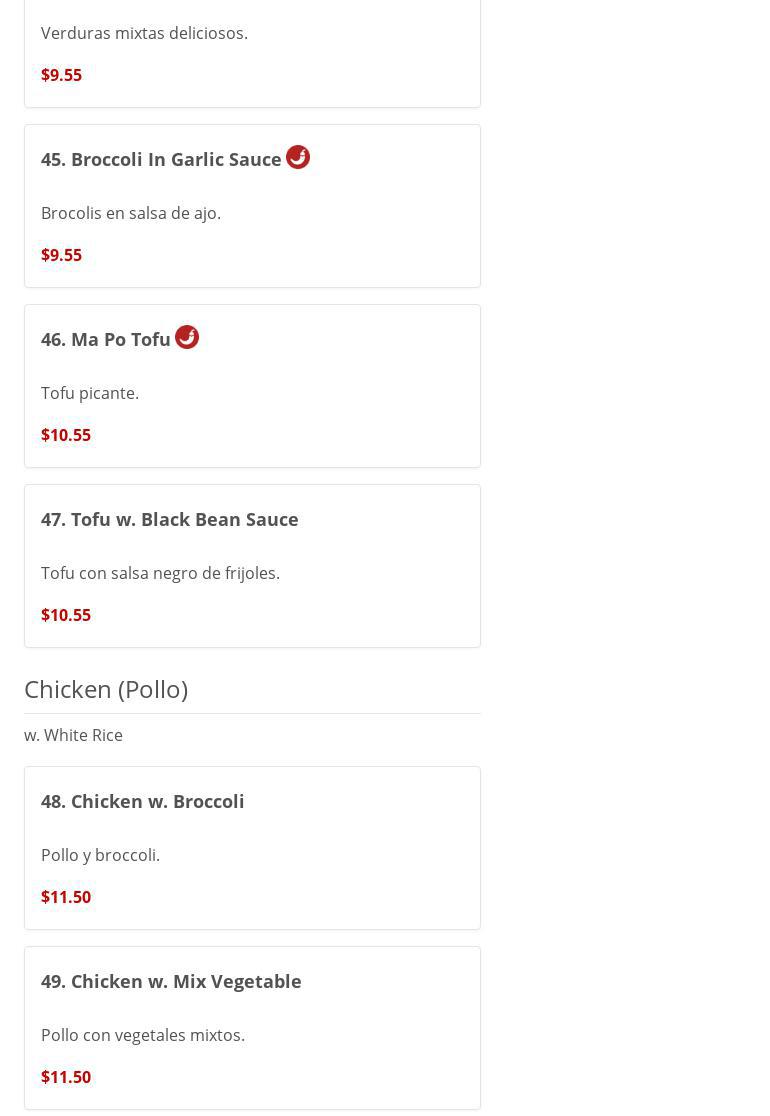Screen dimensions: 770x1116
Task: Click the $10.55 price for Tofu w. Black Bean Sauce
Action: pyautogui.click(x=66, y=615)
